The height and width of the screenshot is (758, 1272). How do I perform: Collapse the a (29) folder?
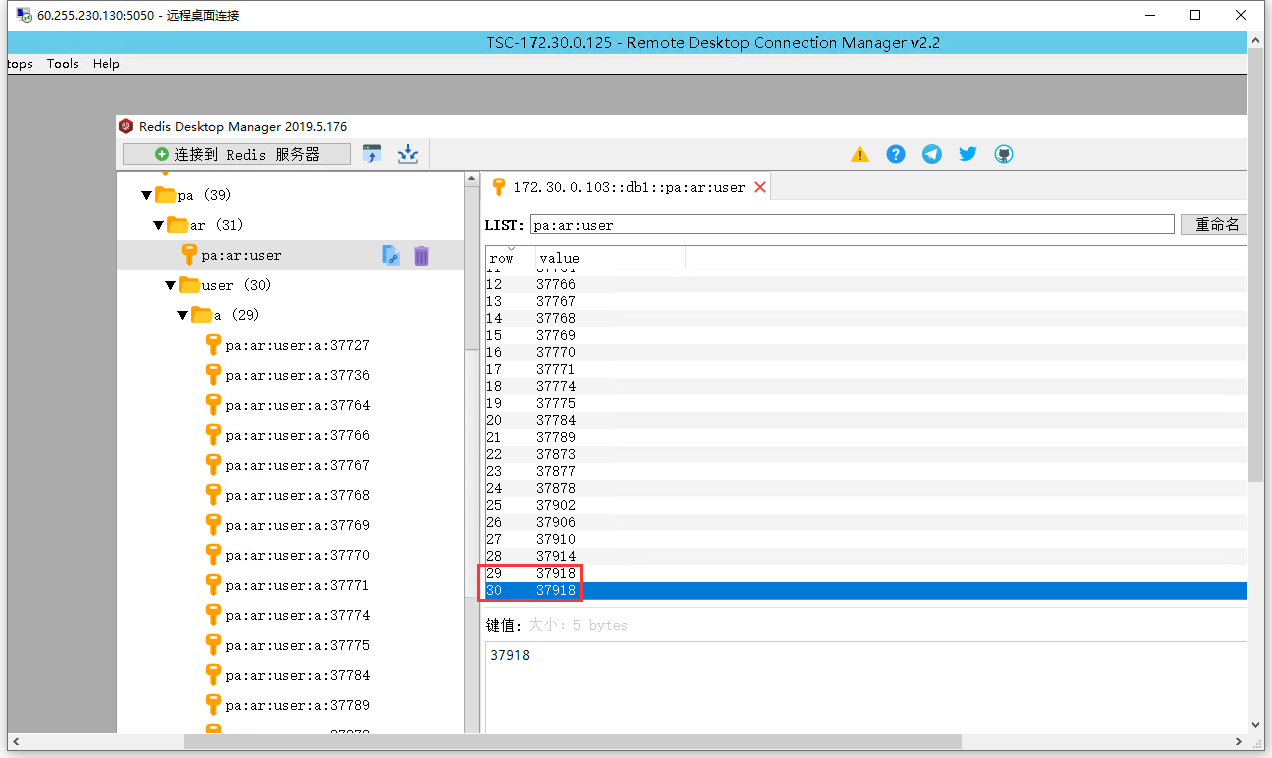(x=183, y=315)
